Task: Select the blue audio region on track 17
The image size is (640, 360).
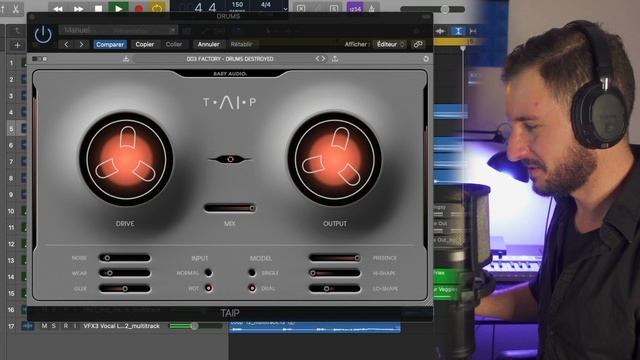Action: (315, 327)
